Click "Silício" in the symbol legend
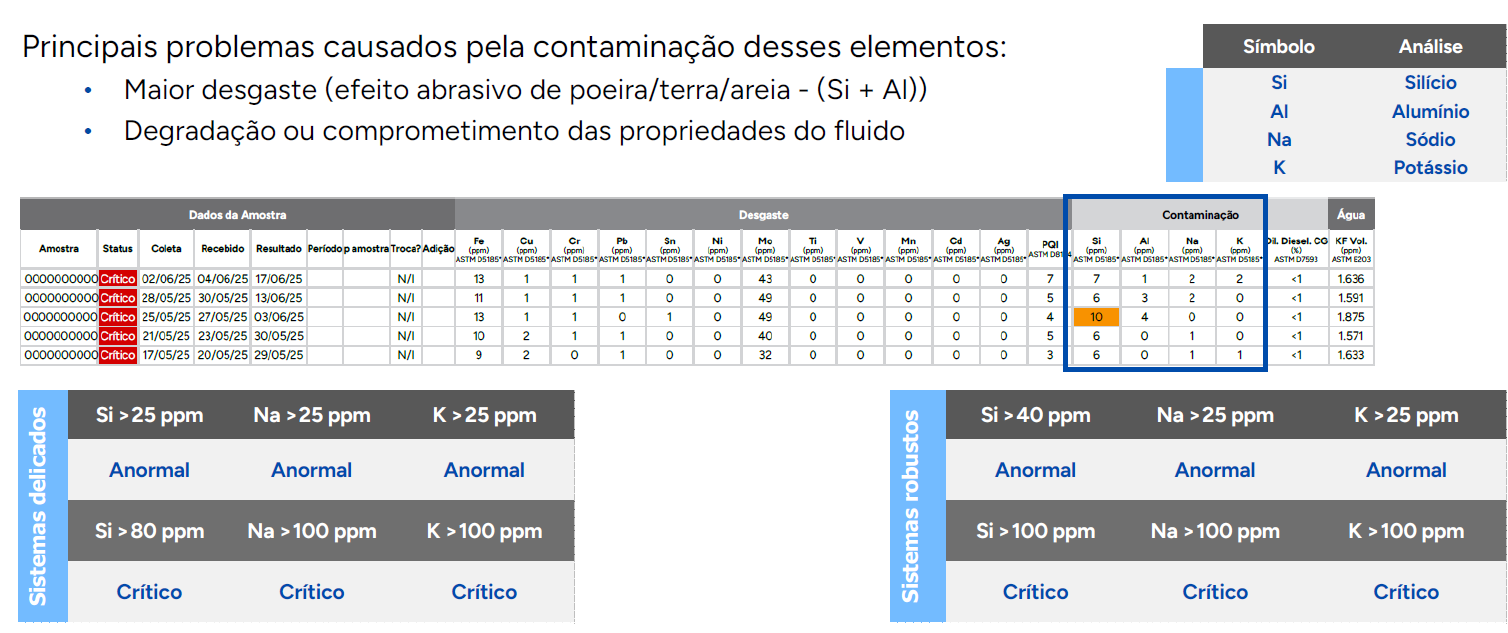The image size is (1508, 633). tap(1430, 83)
